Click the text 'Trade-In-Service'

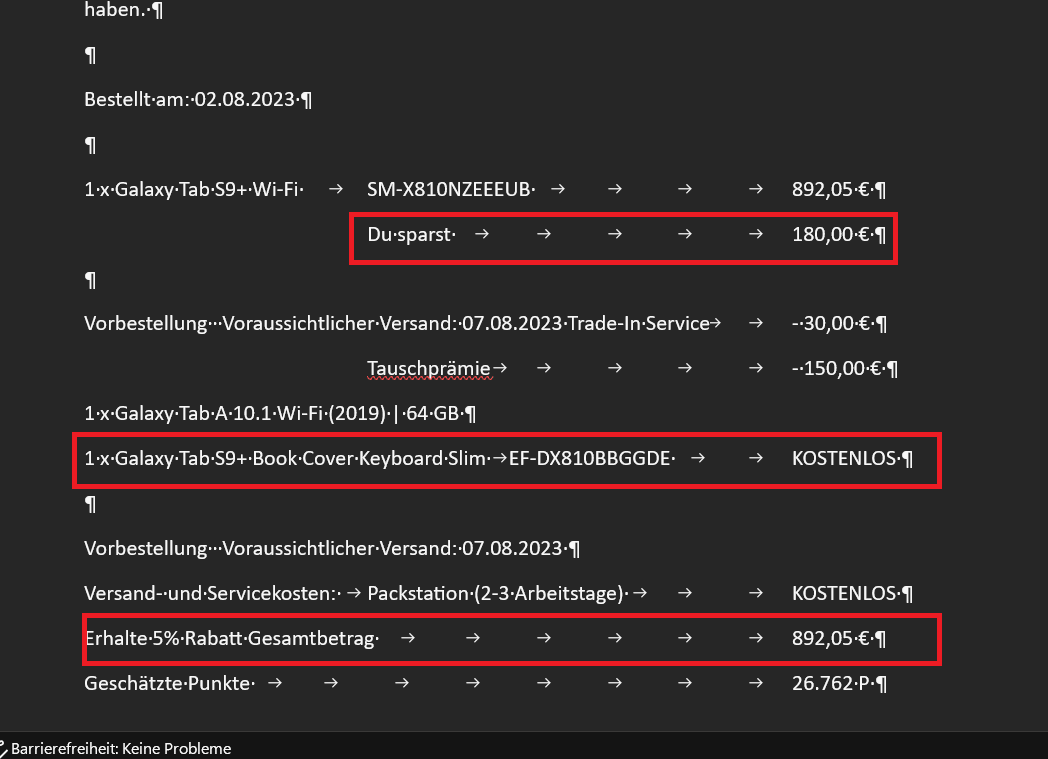(638, 323)
